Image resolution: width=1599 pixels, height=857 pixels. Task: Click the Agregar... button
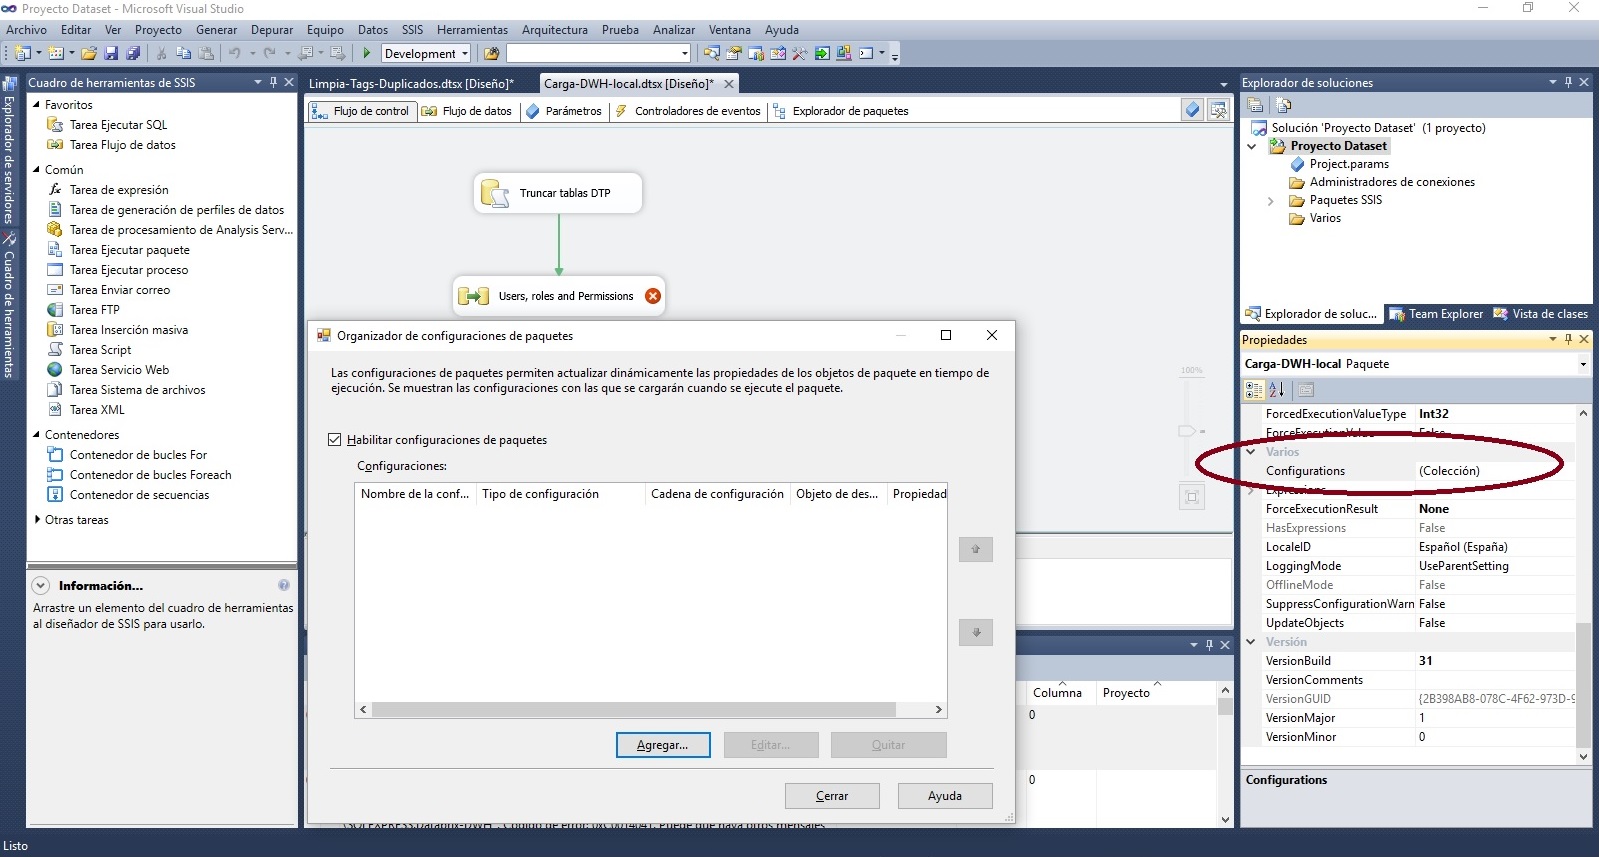663,745
